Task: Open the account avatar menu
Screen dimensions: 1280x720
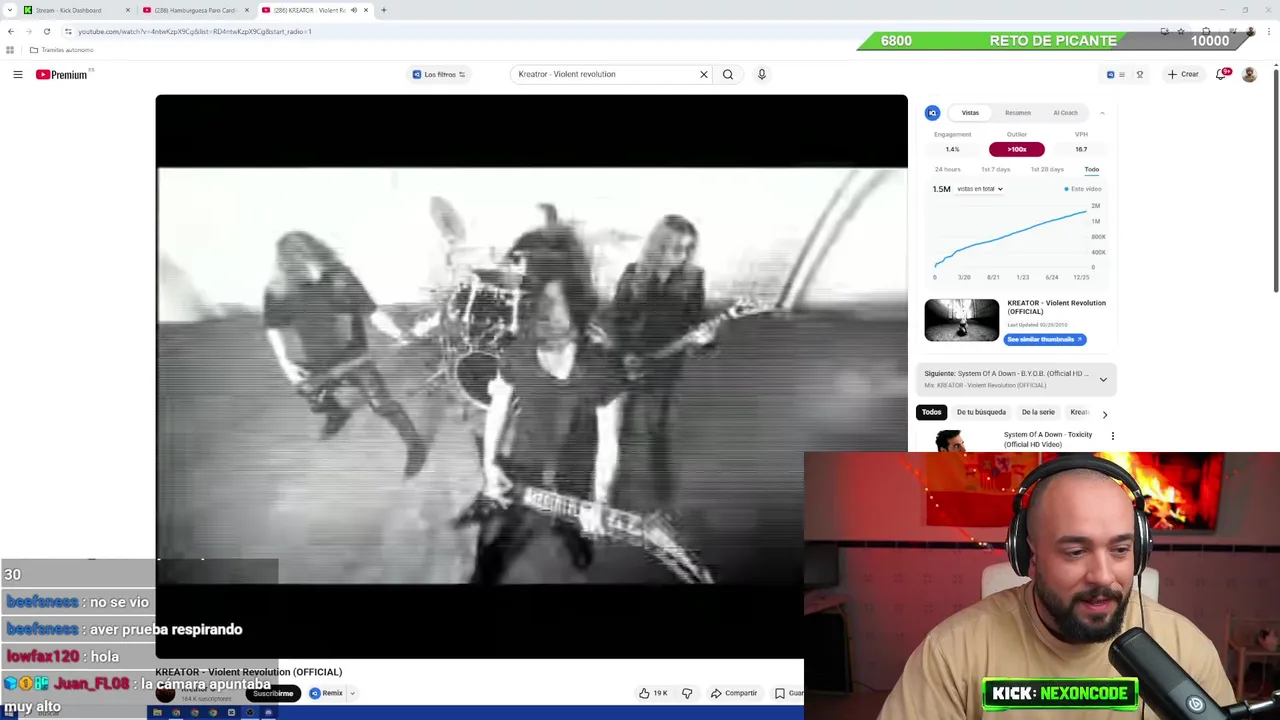Action: (1249, 74)
